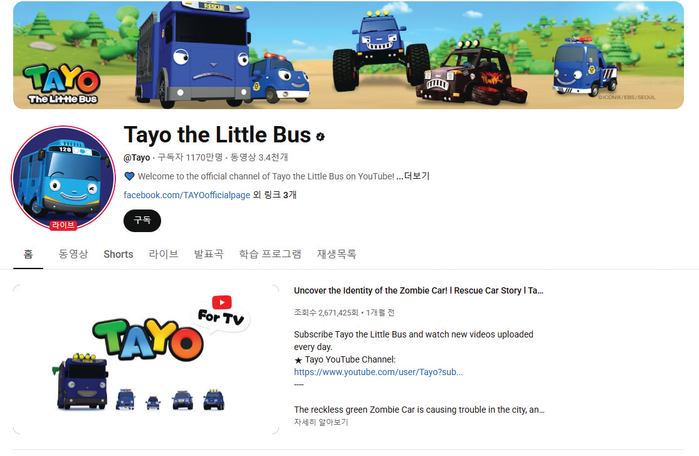Click the blue heart icon in the description

129,177
